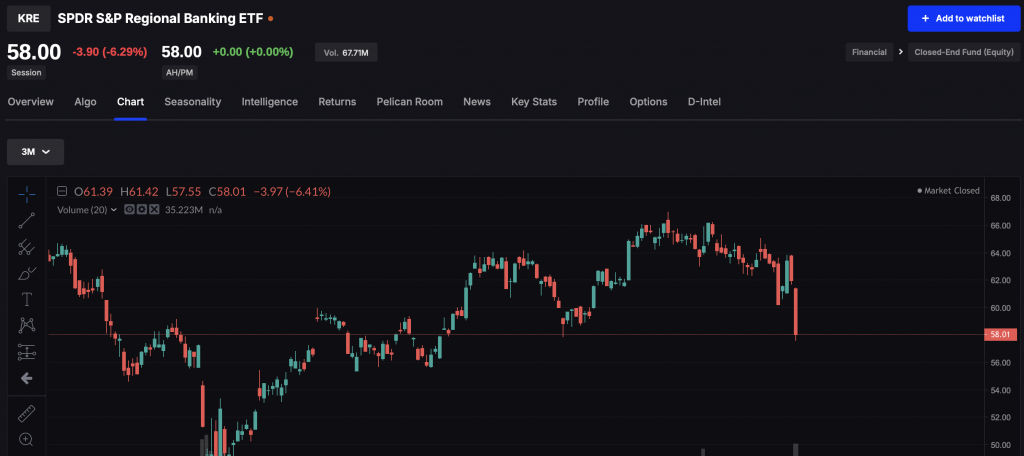
Task: Open the Volume indicator settings gear
Action: [141, 210]
